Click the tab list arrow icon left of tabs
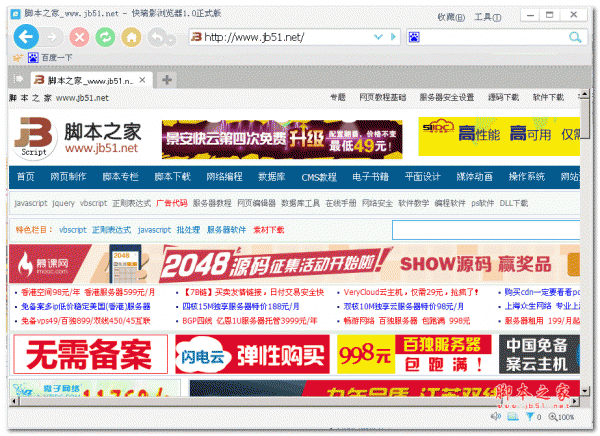The width and height of the screenshot is (600, 436). [x=18, y=79]
